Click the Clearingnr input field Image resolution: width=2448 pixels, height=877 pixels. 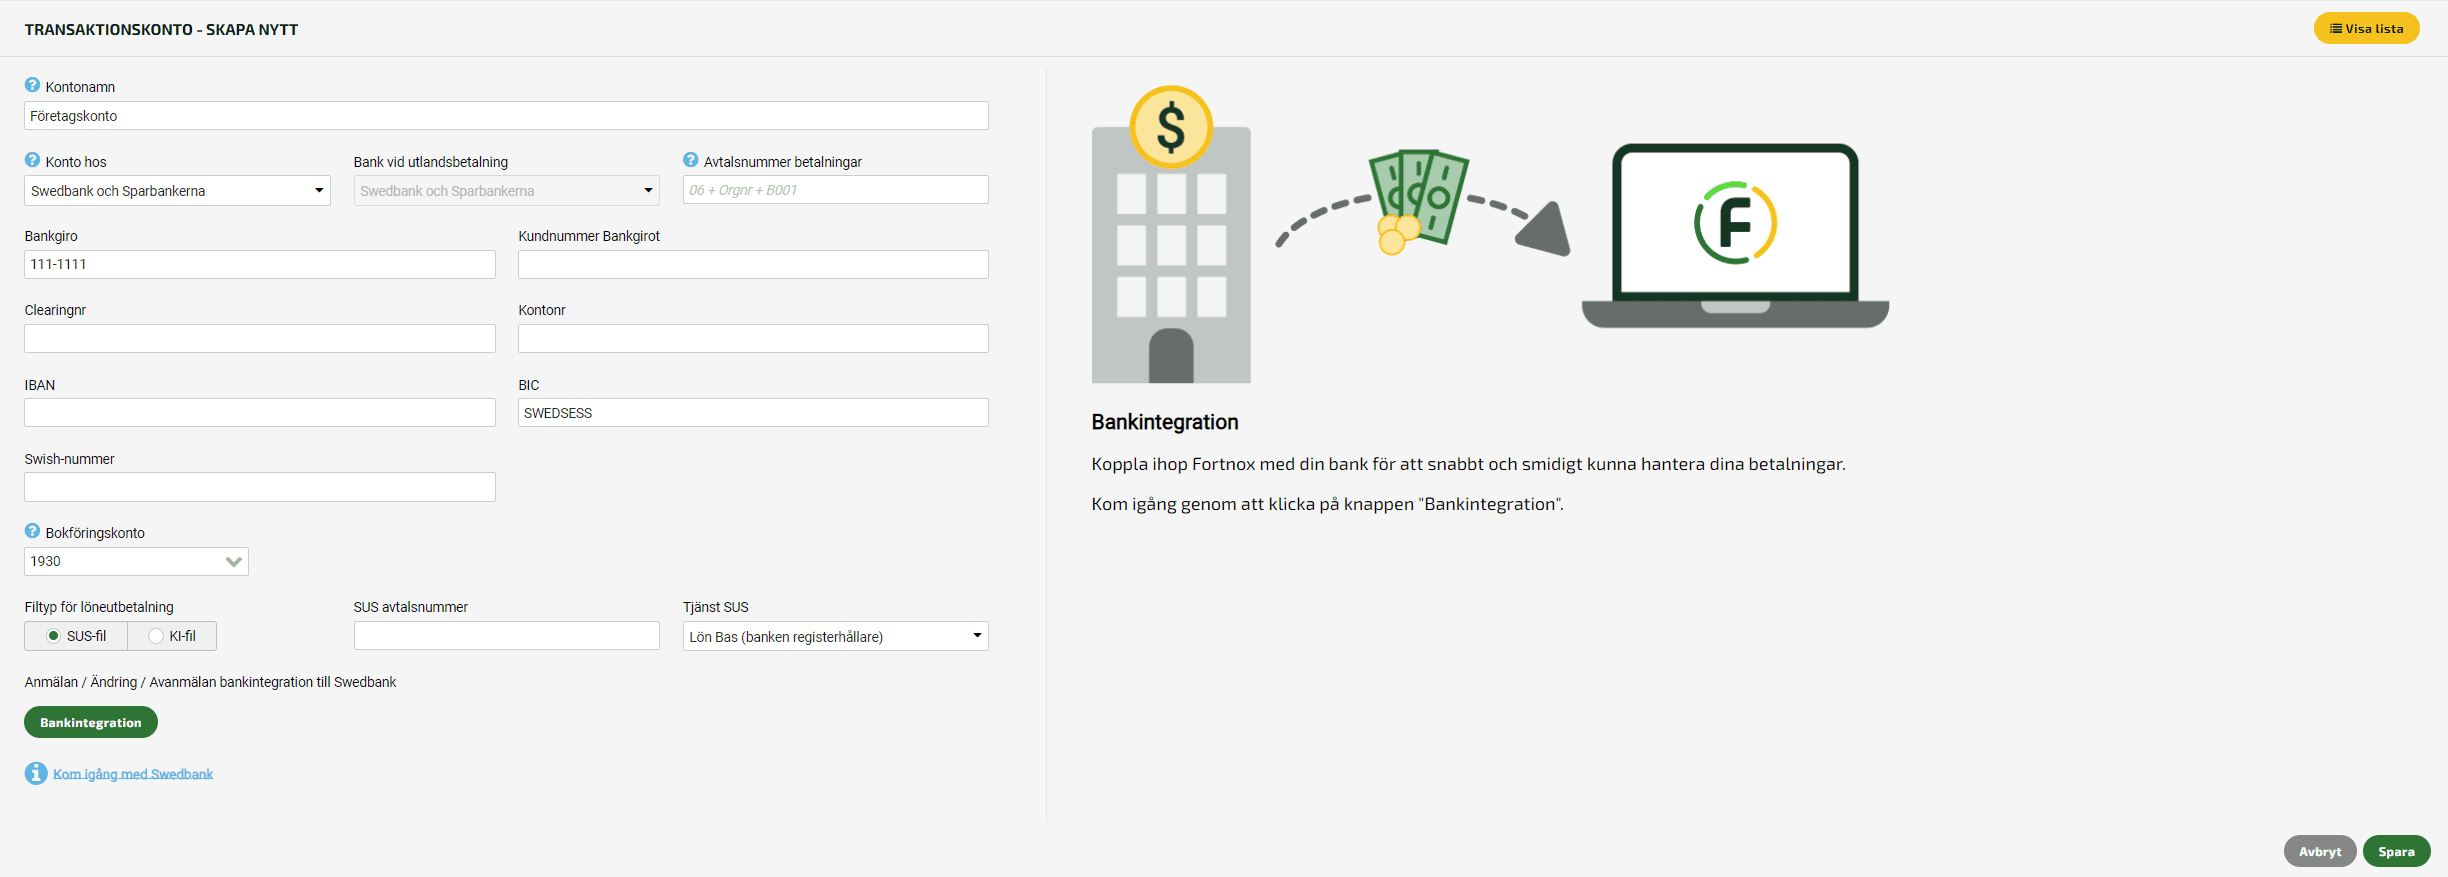click(260, 338)
